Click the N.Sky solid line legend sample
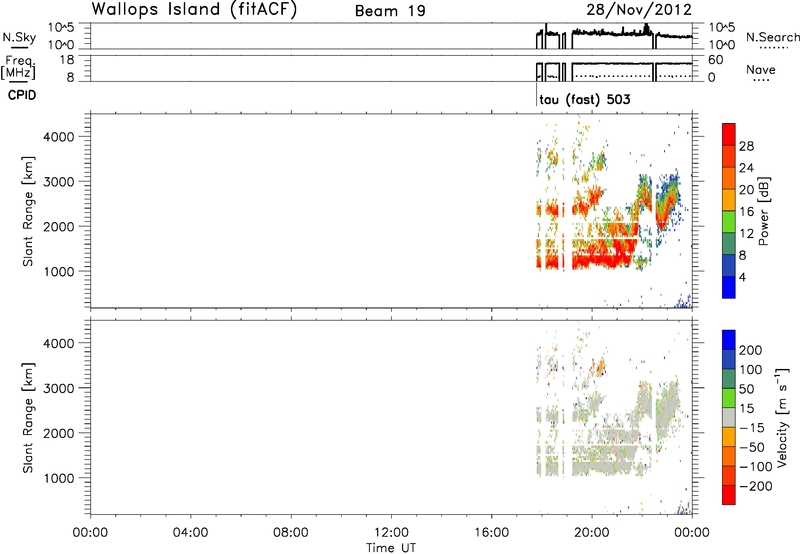The height and width of the screenshot is (554, 800). pos(19,47)
